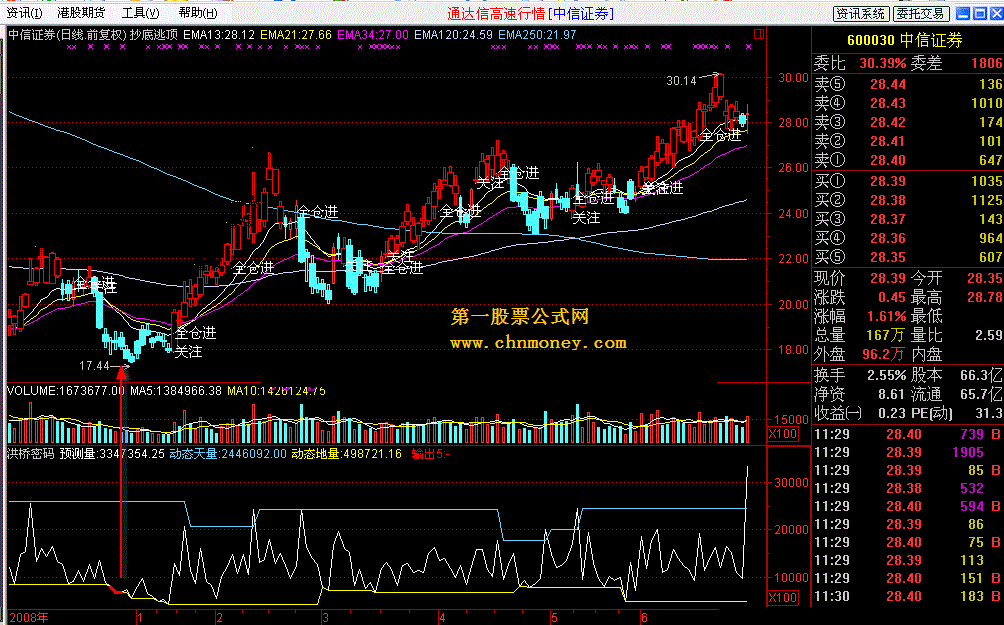Click month 6 marker on time axis
Image resolution: width=1004 pixels, height=625 pixels.
click(x=645, y=618)
